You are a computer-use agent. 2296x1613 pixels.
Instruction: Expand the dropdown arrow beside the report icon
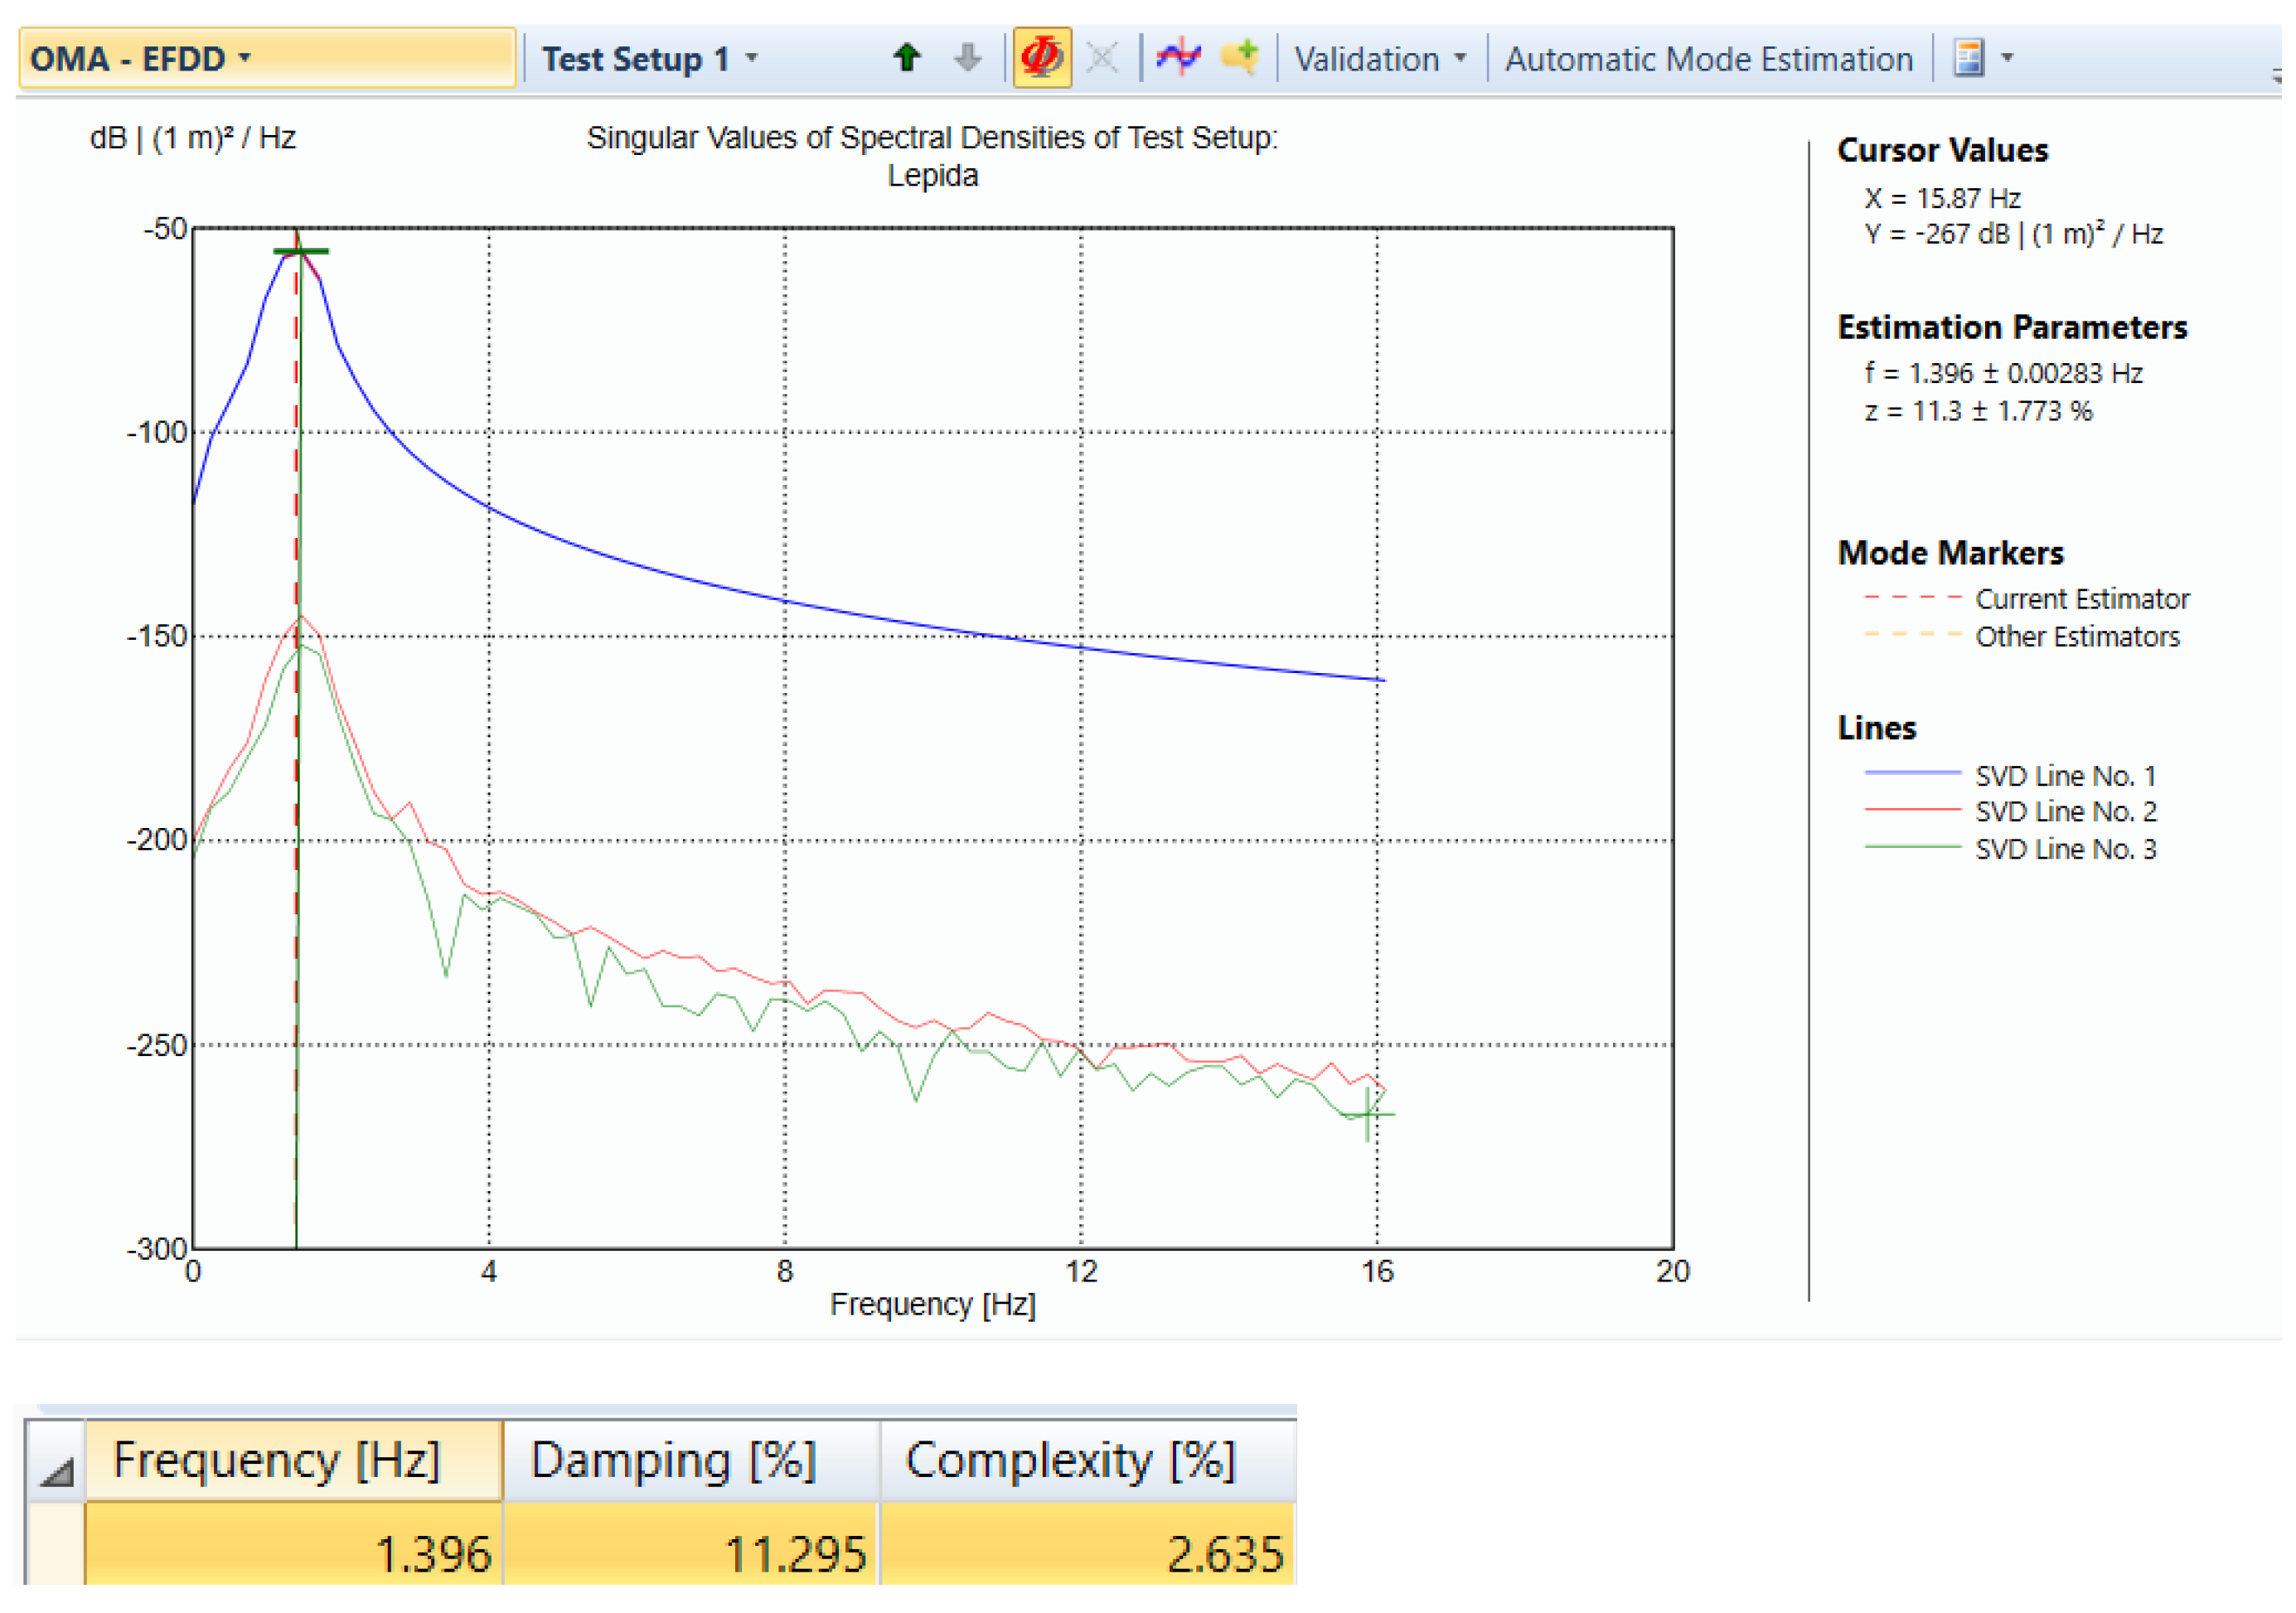(x=2010, y=58)
